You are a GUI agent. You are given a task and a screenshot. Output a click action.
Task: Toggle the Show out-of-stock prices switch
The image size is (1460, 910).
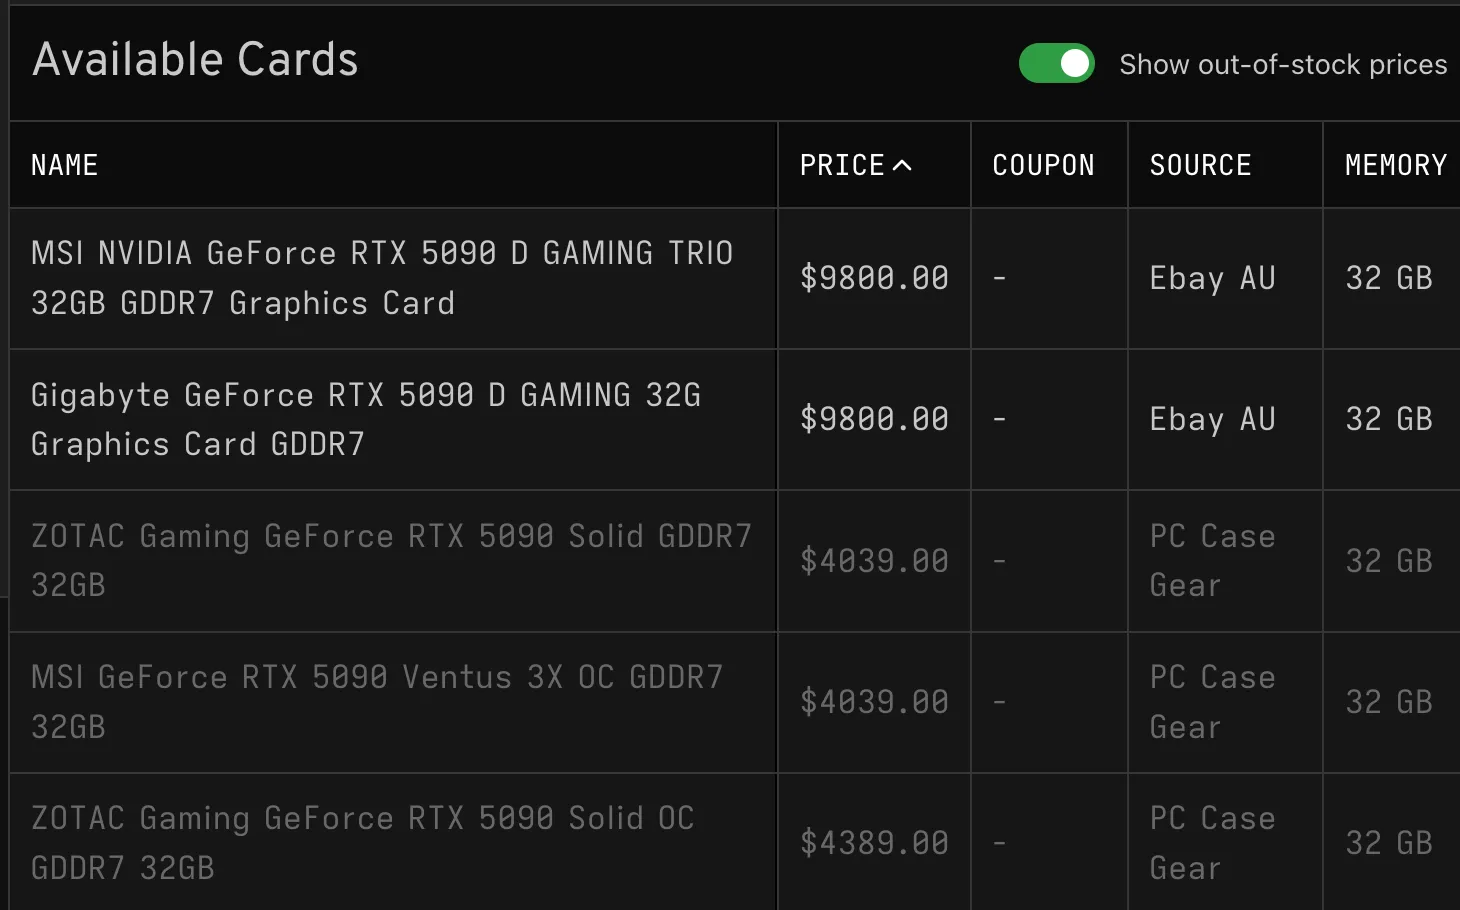coord(1056,63)
